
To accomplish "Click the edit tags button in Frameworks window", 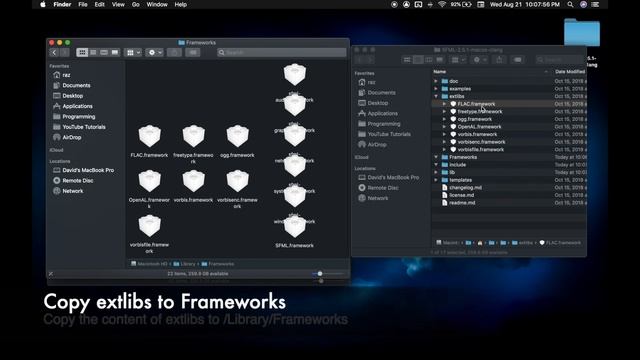I will coord(193,53).
